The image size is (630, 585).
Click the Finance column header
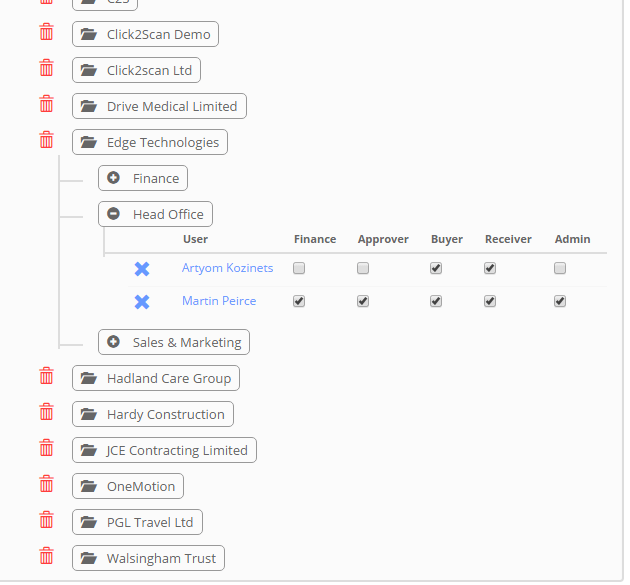[315, 239]
